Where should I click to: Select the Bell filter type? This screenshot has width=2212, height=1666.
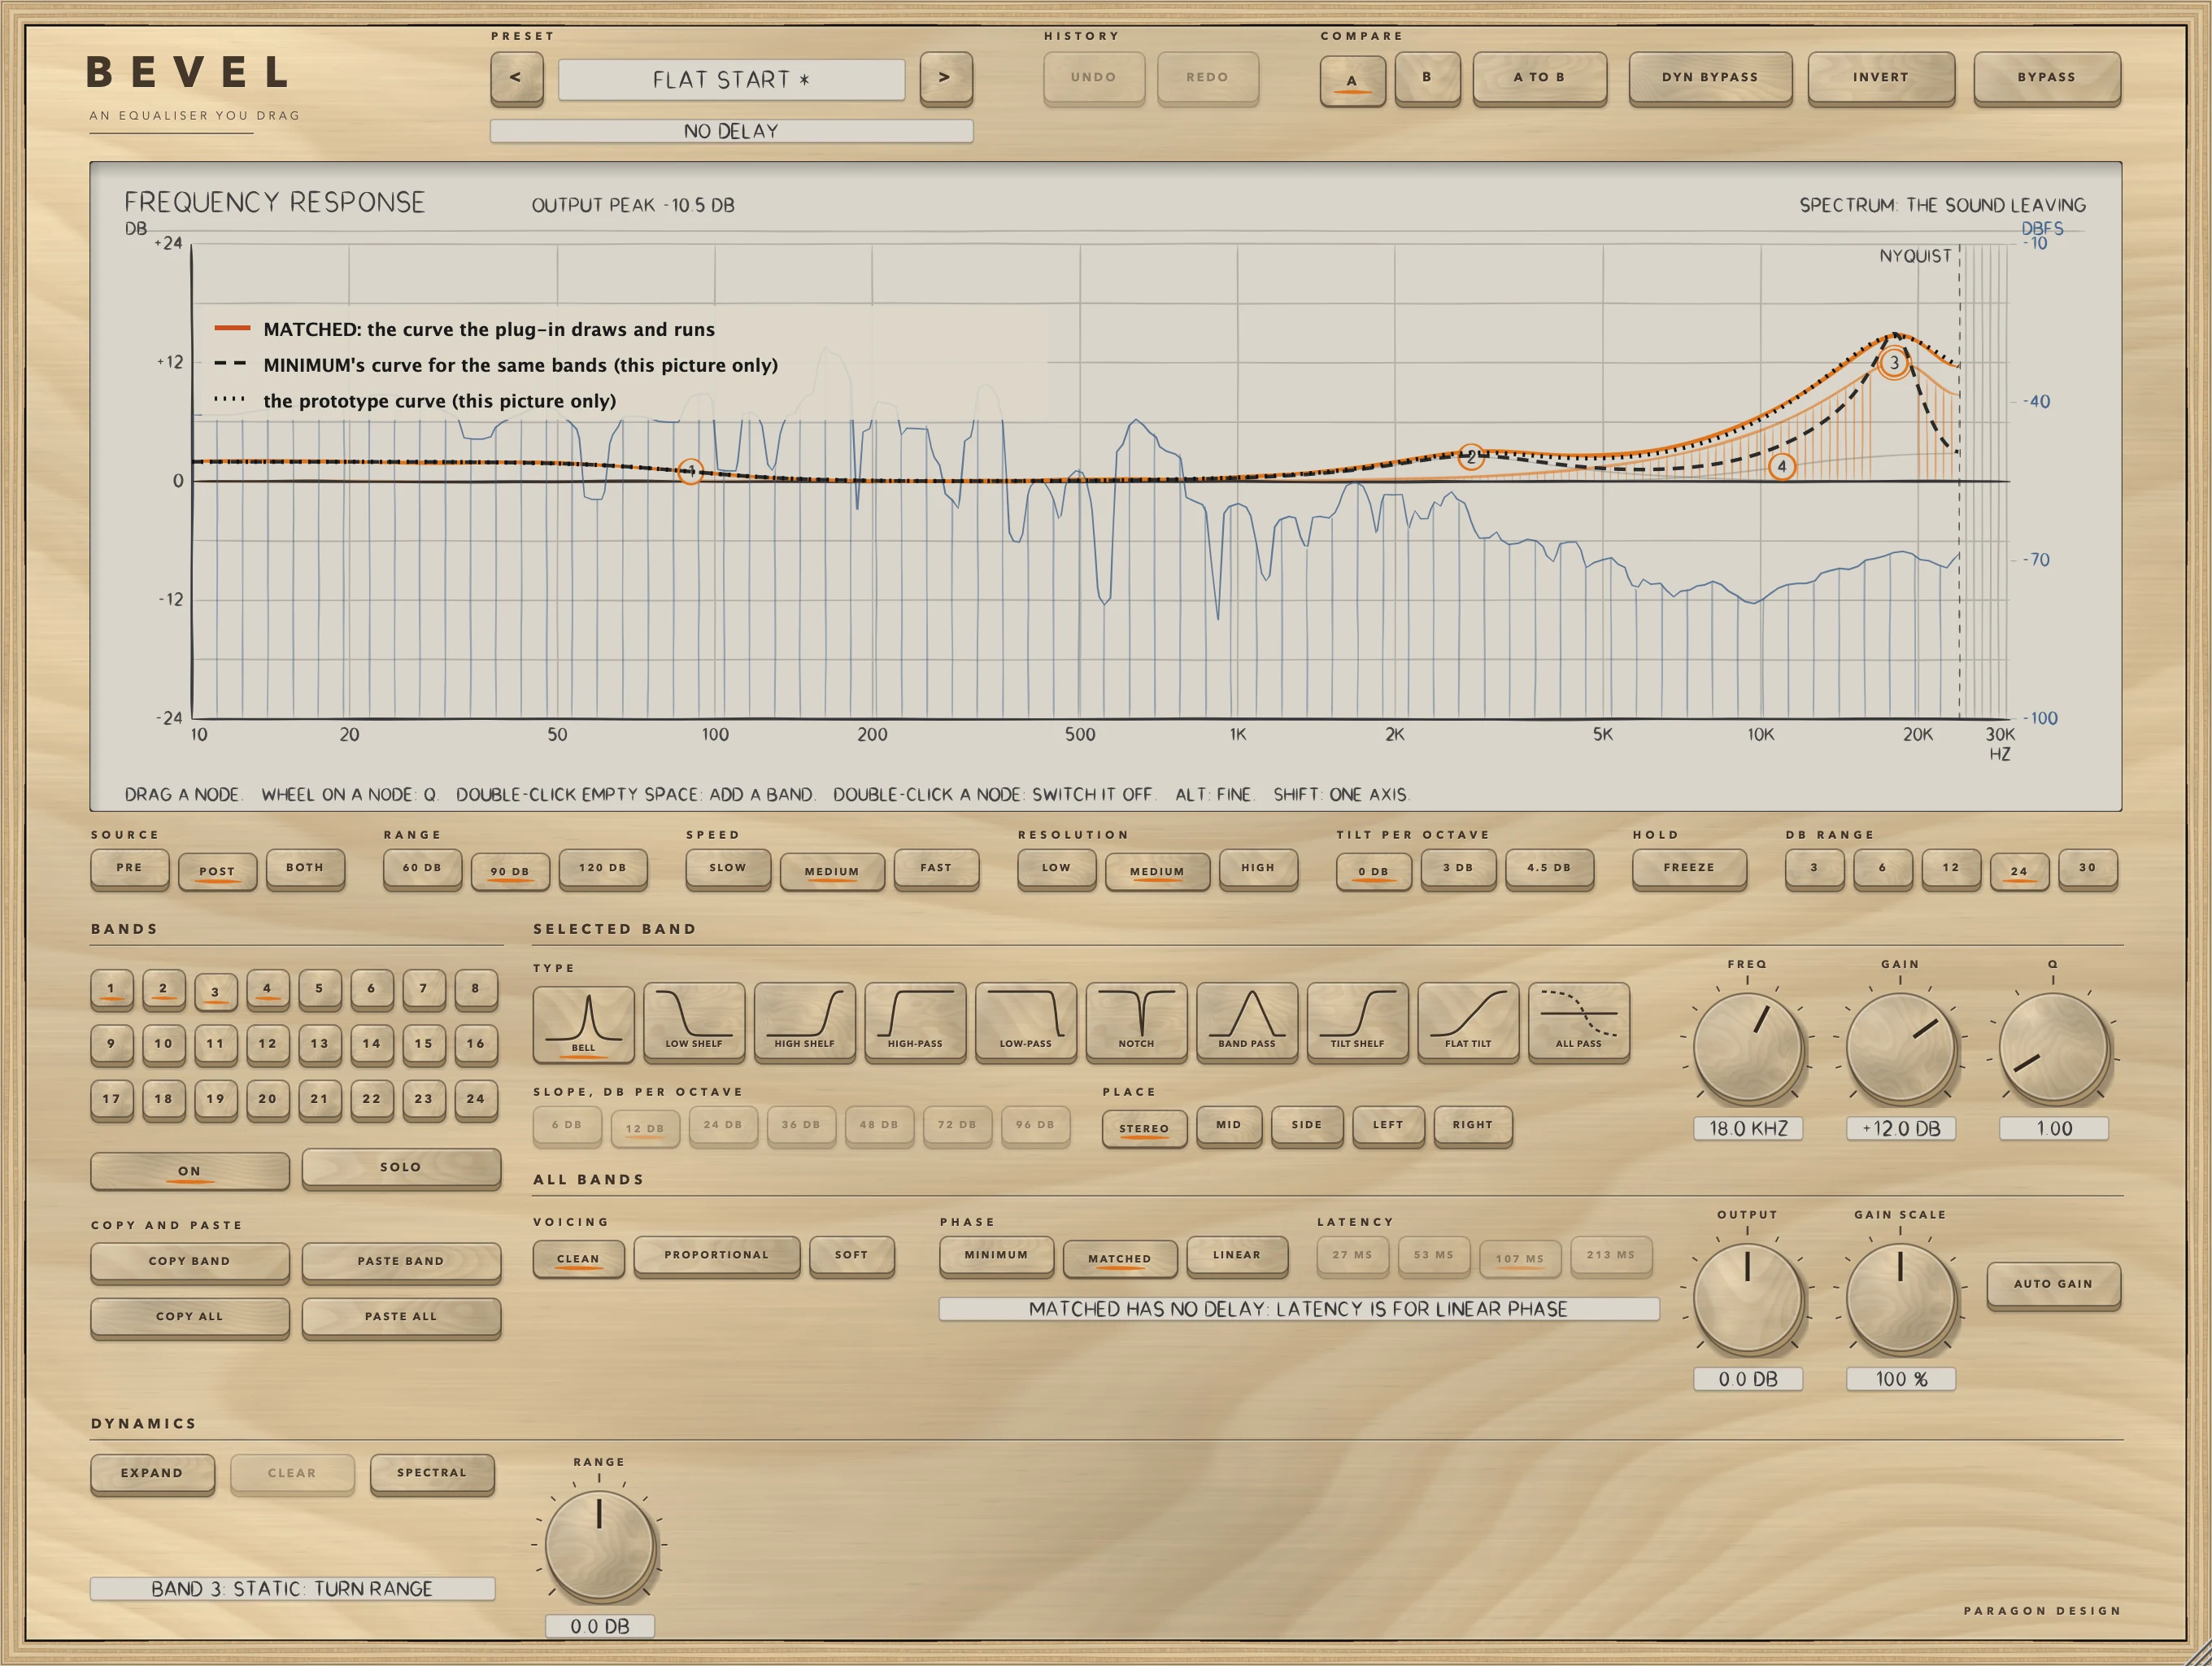(x=583, y=1023)
